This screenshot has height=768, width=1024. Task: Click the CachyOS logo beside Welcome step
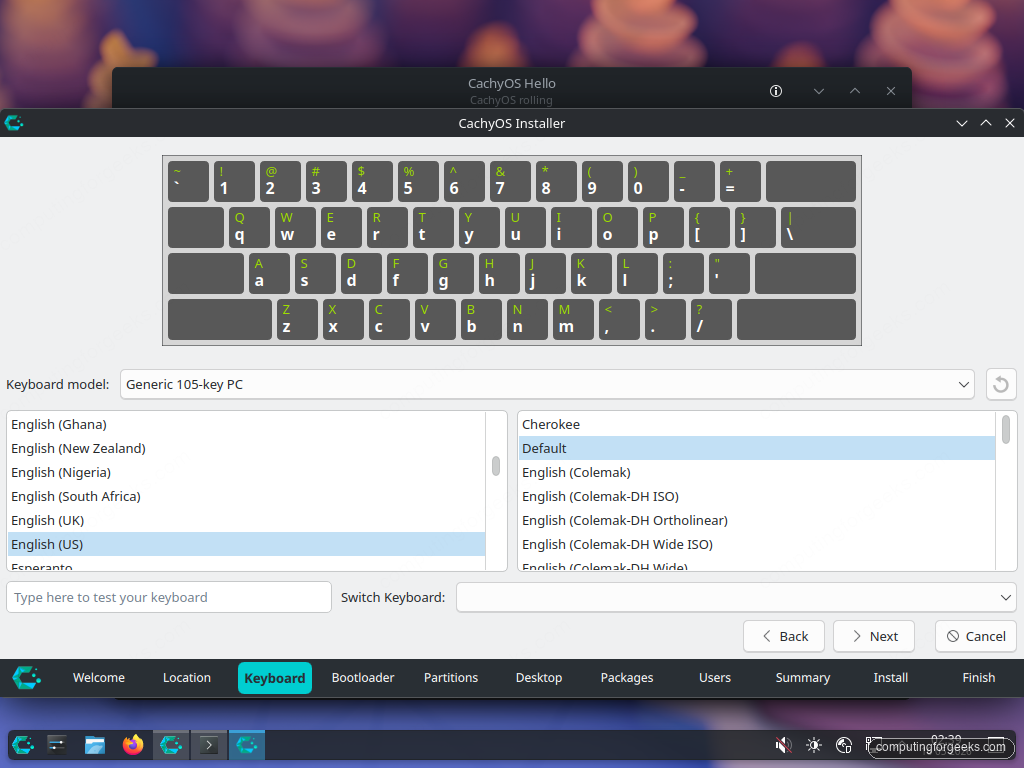pos(27,677)
